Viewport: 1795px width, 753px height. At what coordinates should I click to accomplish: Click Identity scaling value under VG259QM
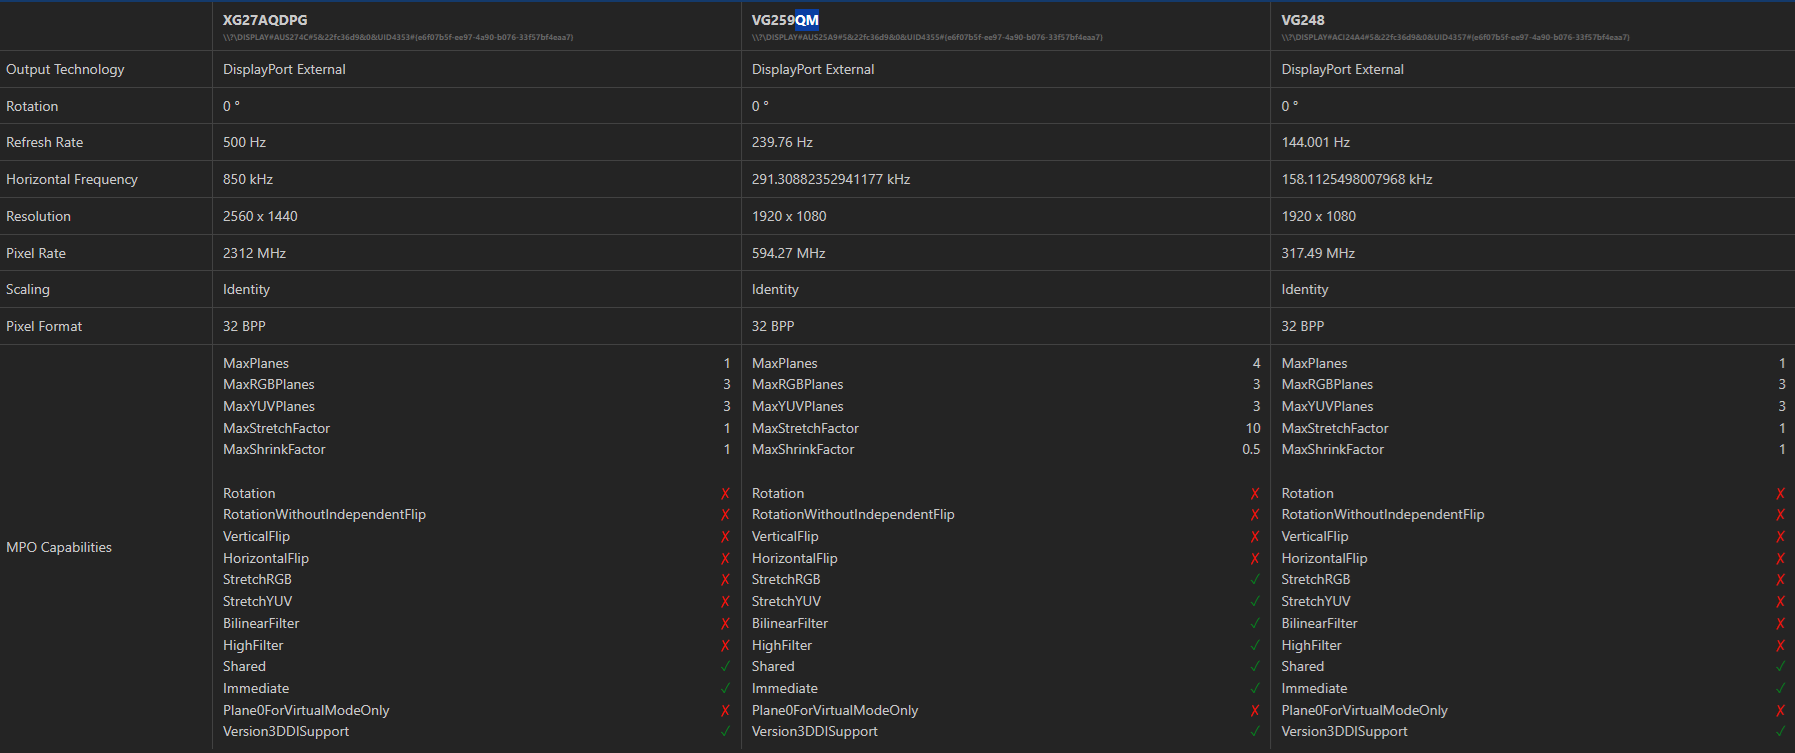[775, 290]
